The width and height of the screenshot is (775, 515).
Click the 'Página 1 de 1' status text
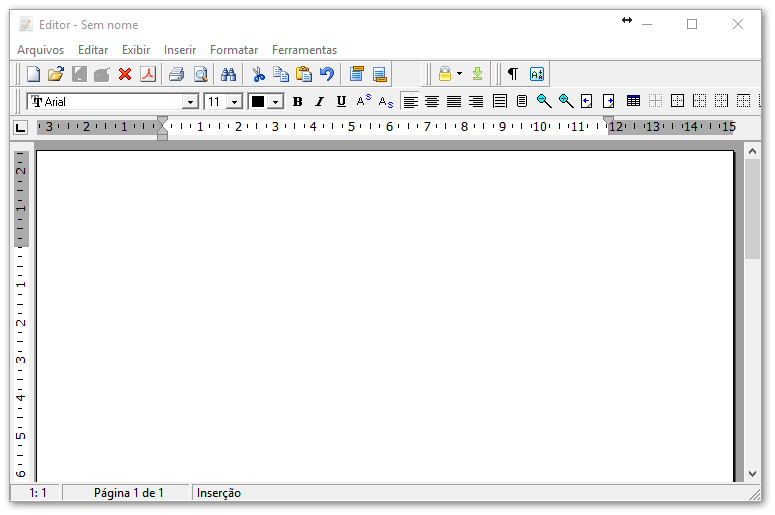click(129, 493)
